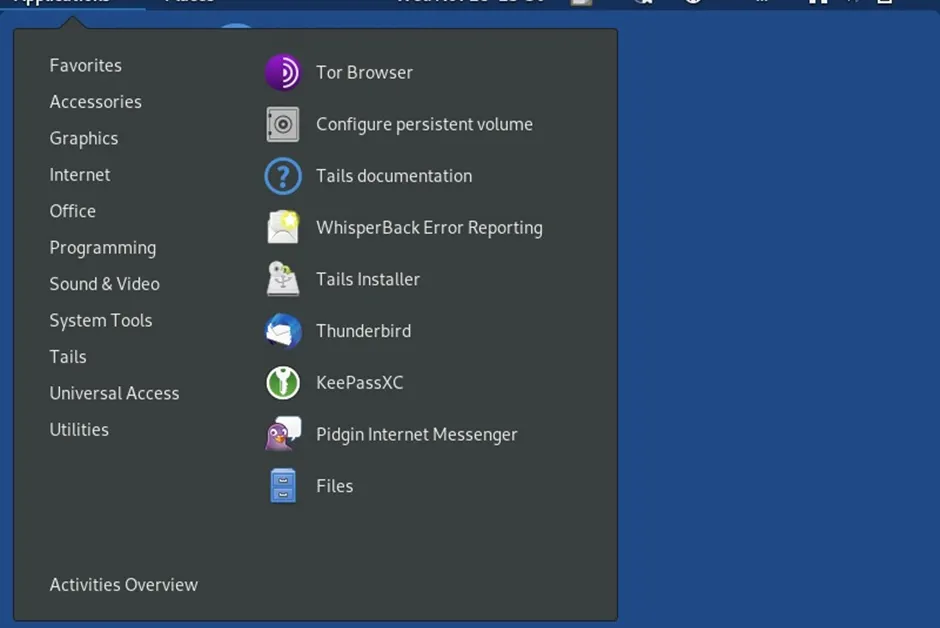Click the Tor Browser onion icon
This screenshot has height=628, width=940.
283,73
